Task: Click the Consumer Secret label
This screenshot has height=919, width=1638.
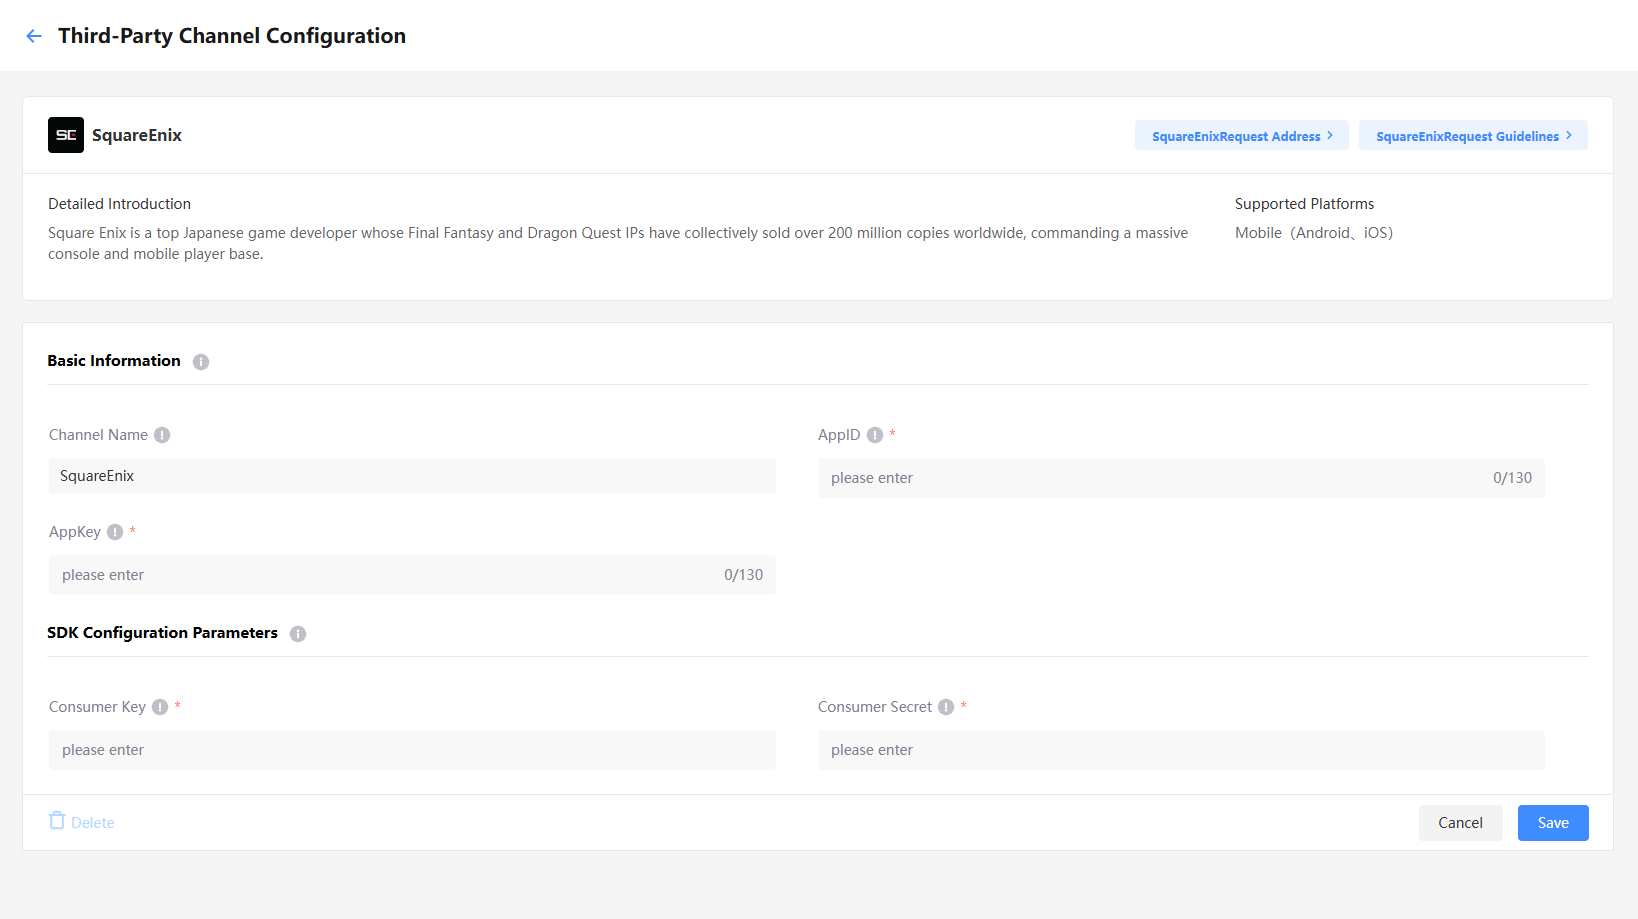Action: [875, 707]
